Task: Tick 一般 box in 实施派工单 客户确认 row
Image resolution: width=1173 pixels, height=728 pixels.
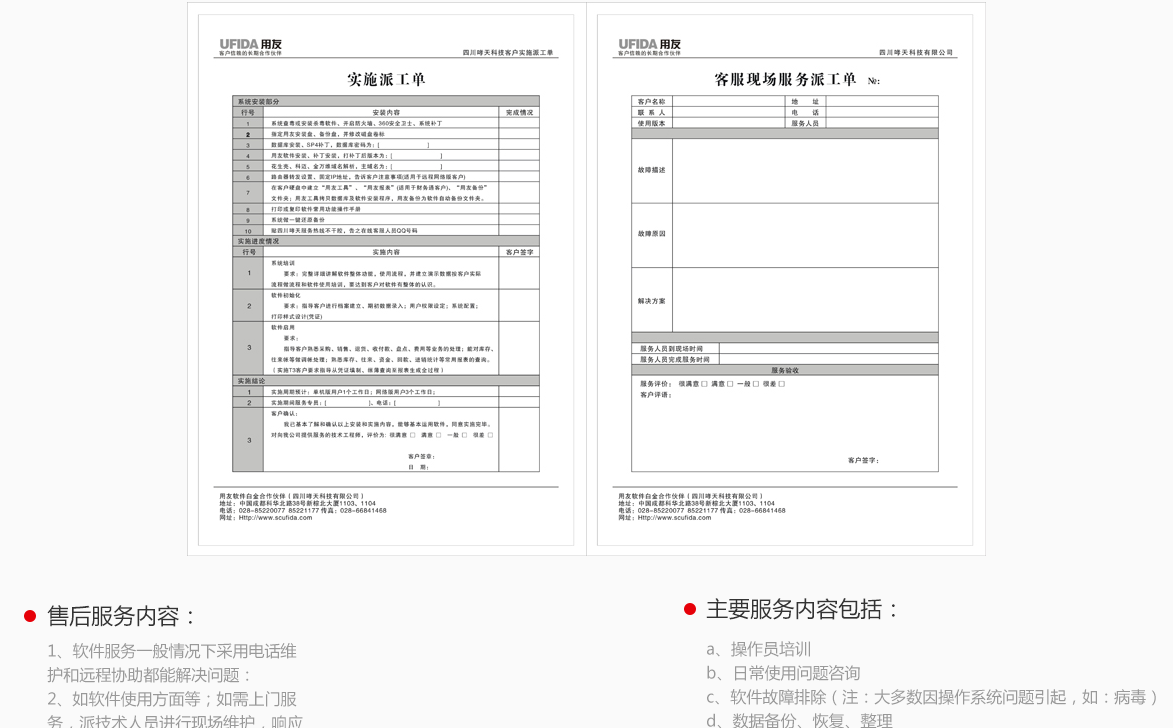Action: [464, 435]
